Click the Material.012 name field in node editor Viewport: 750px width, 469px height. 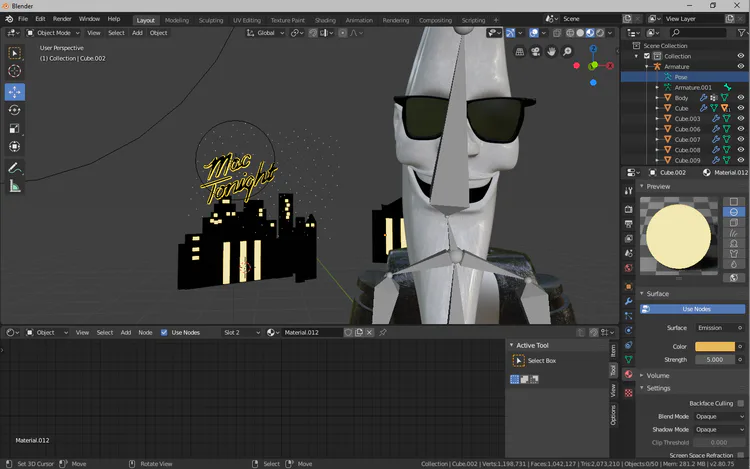[312, 332]
